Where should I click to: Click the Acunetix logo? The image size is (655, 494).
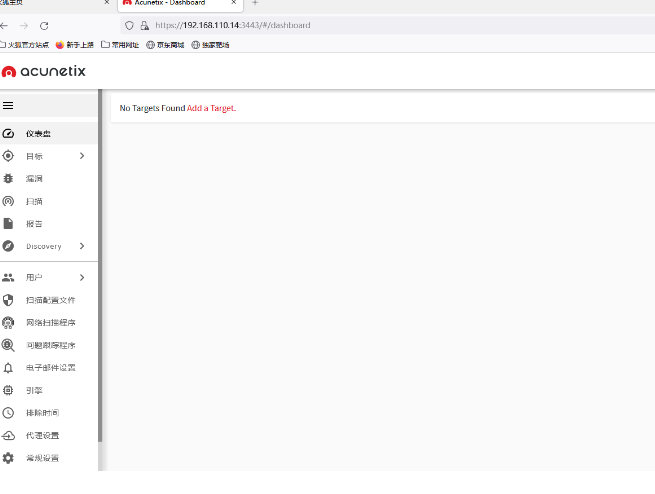point(43,71)
